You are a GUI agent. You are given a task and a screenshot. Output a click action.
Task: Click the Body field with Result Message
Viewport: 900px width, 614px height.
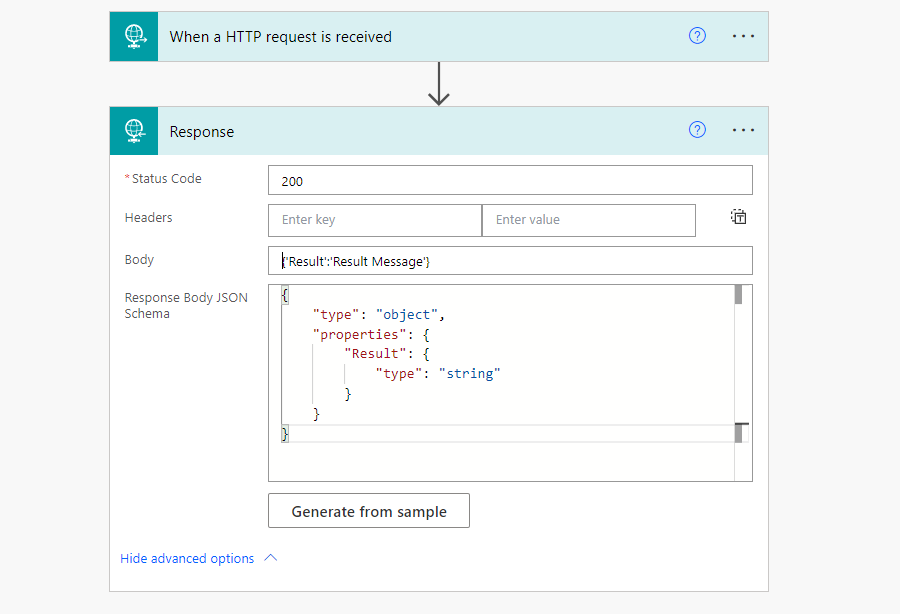(x=510, y=261)
